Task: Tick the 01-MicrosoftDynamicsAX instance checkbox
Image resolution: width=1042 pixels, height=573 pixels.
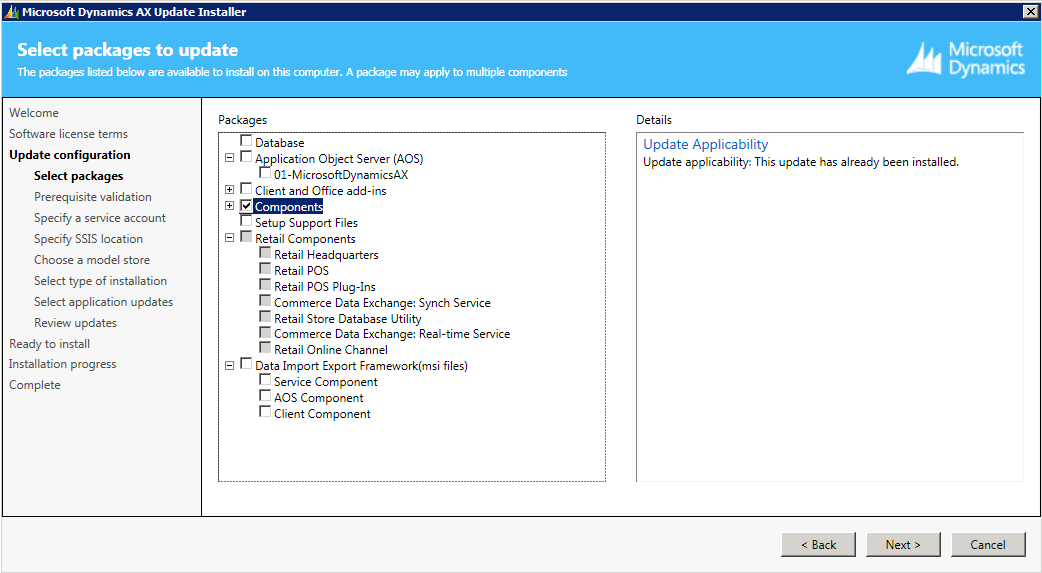Action: pos(265,174)
